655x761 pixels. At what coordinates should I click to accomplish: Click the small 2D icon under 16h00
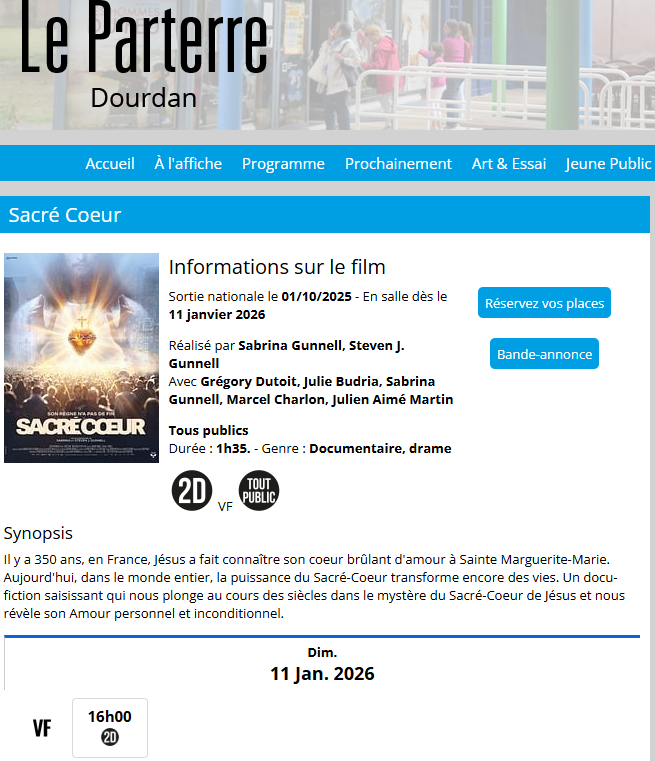click(x=110, y=738)
